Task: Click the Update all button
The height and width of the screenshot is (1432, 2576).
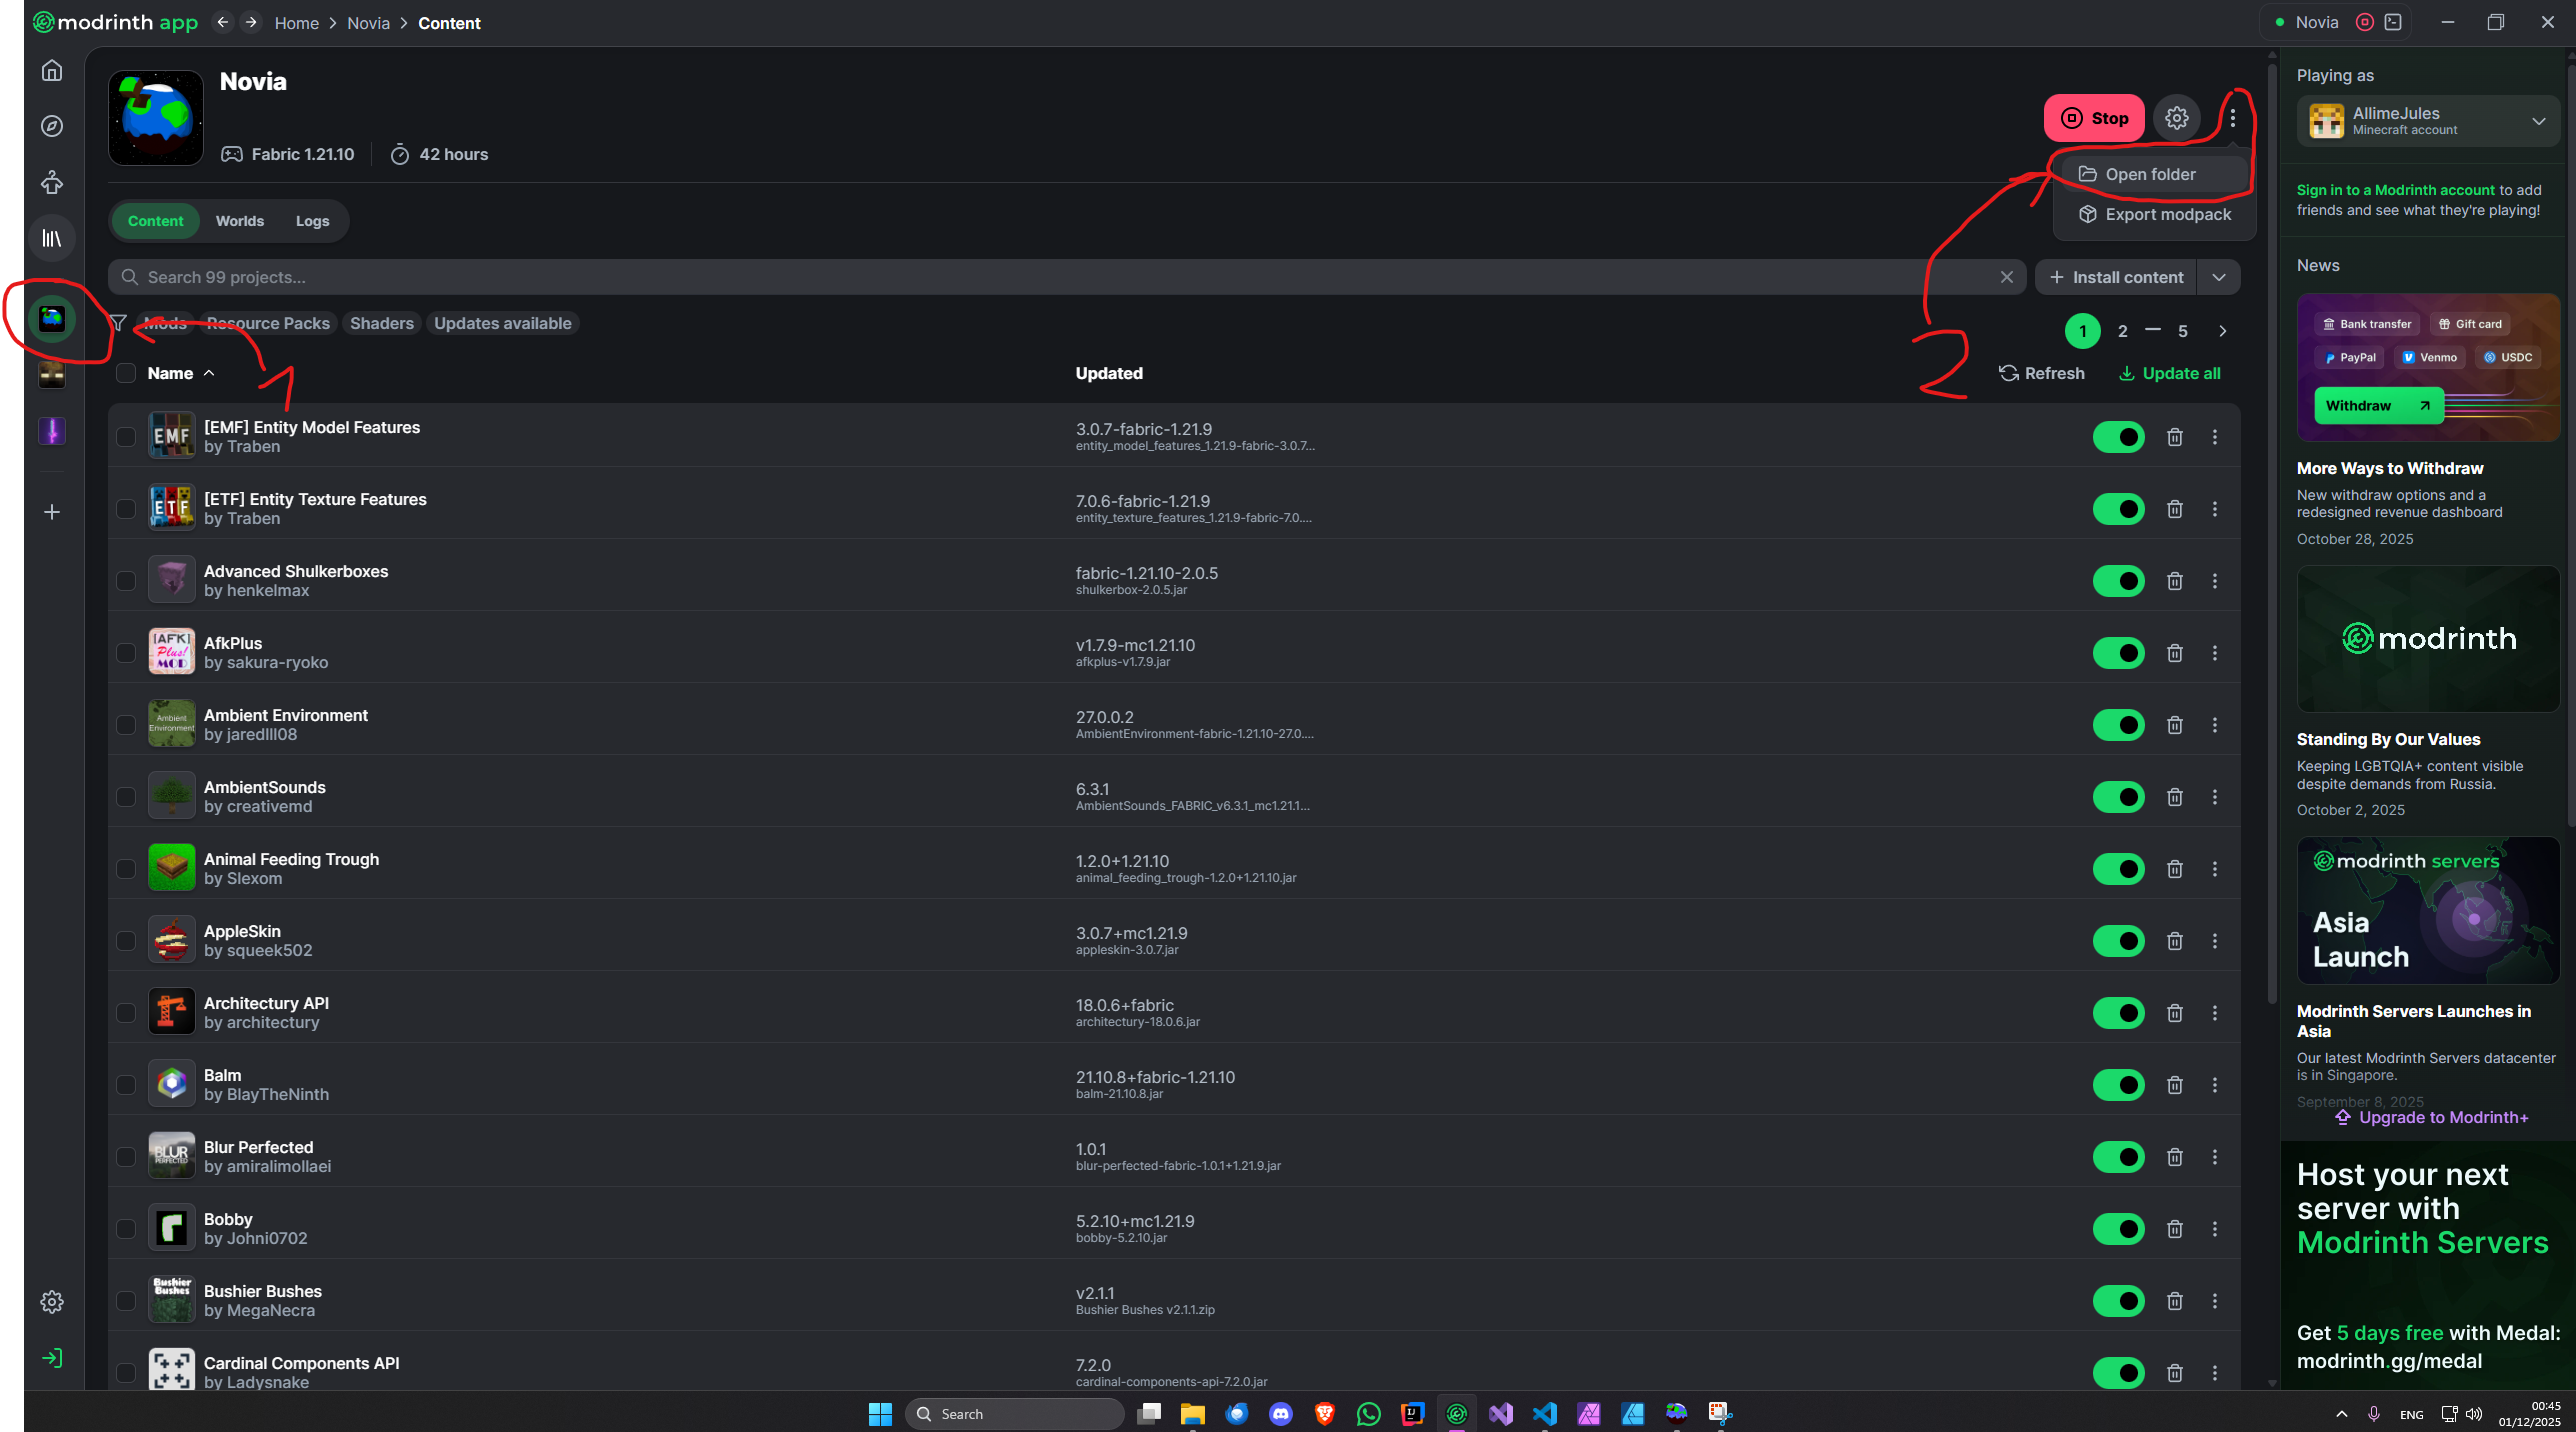Action: tap(2169, 373)
